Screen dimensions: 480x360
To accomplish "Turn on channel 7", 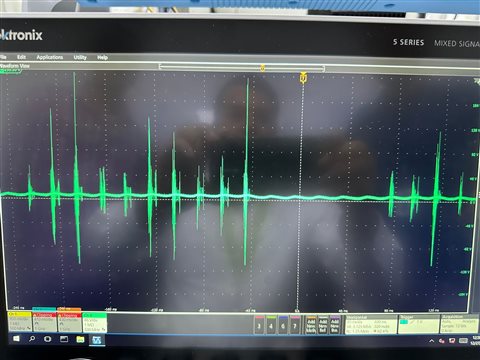I will [295, 325].
